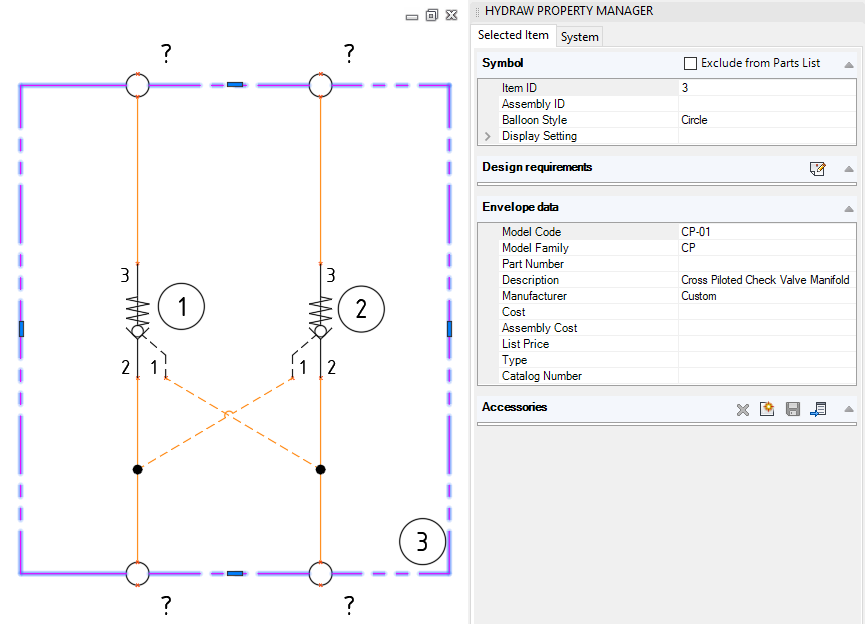Click the add new accessory icon
865x624 pixels.
(767, 409)
